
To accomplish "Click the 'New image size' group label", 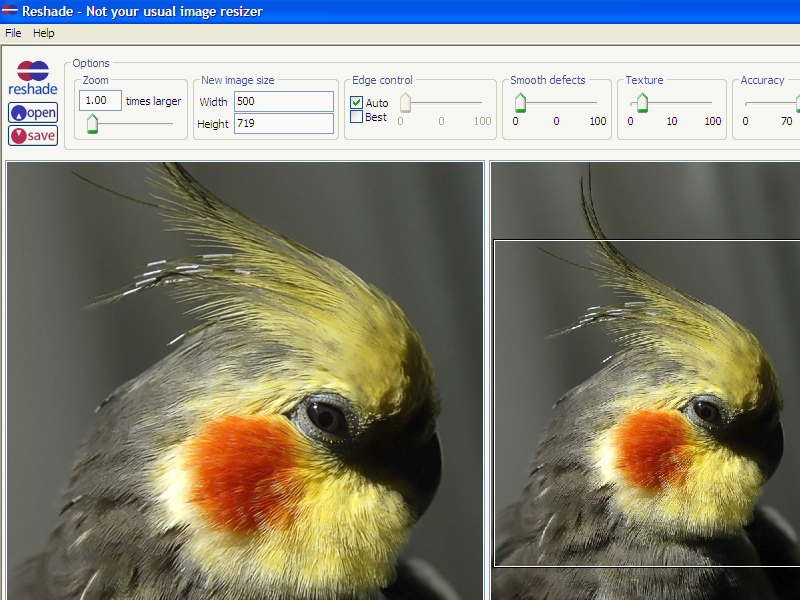I will [238, 80].
